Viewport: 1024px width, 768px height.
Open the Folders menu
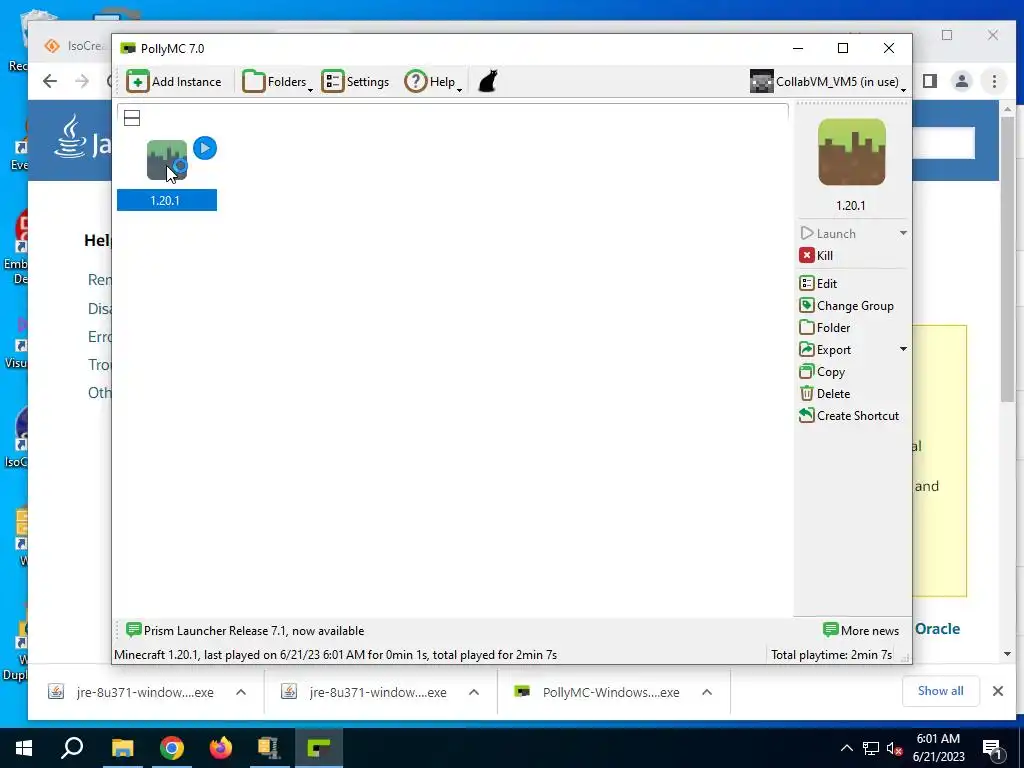277,82
